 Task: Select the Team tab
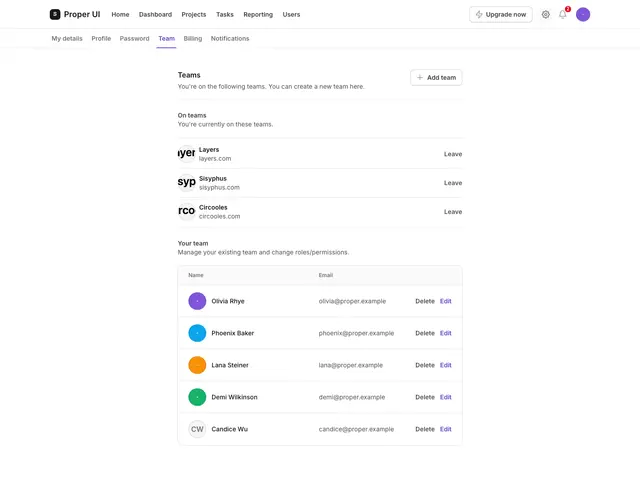click(x=167, y=38)
